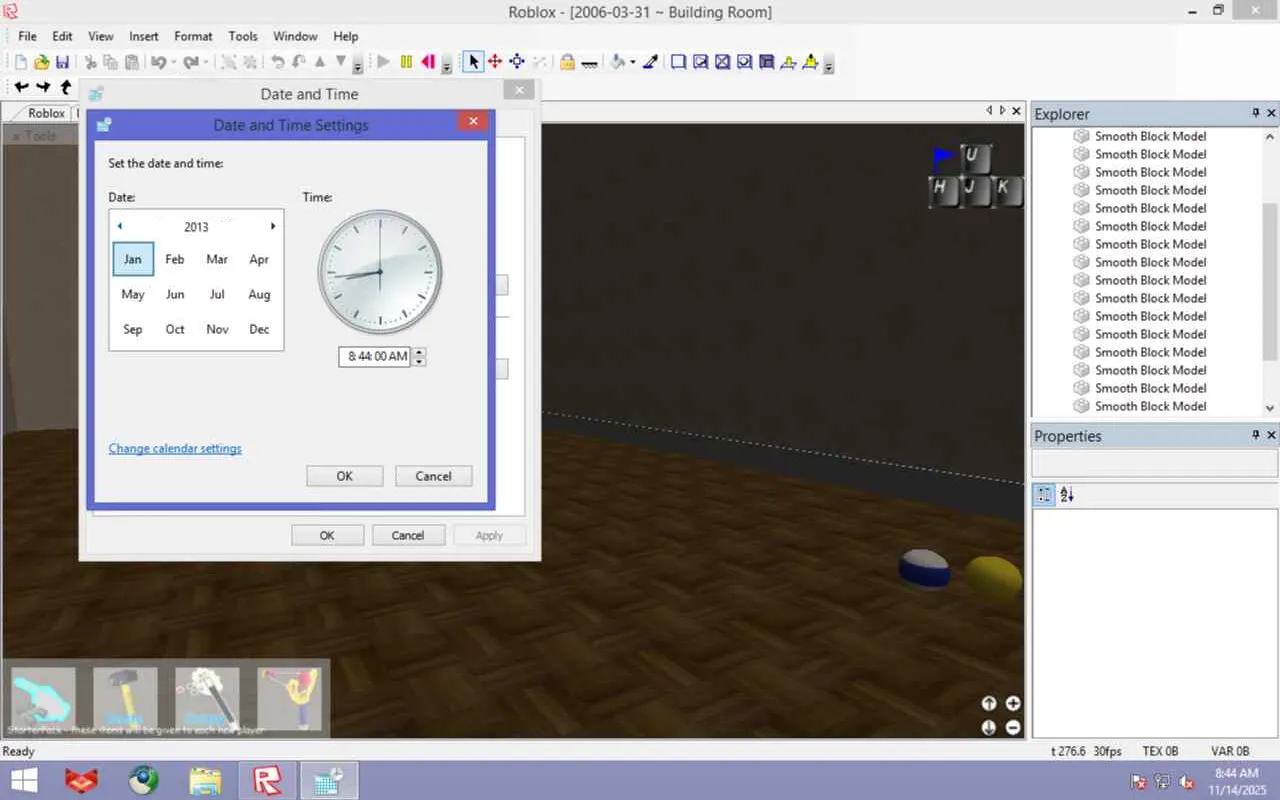Click the forward arrow navigation icon

[43, 87]
